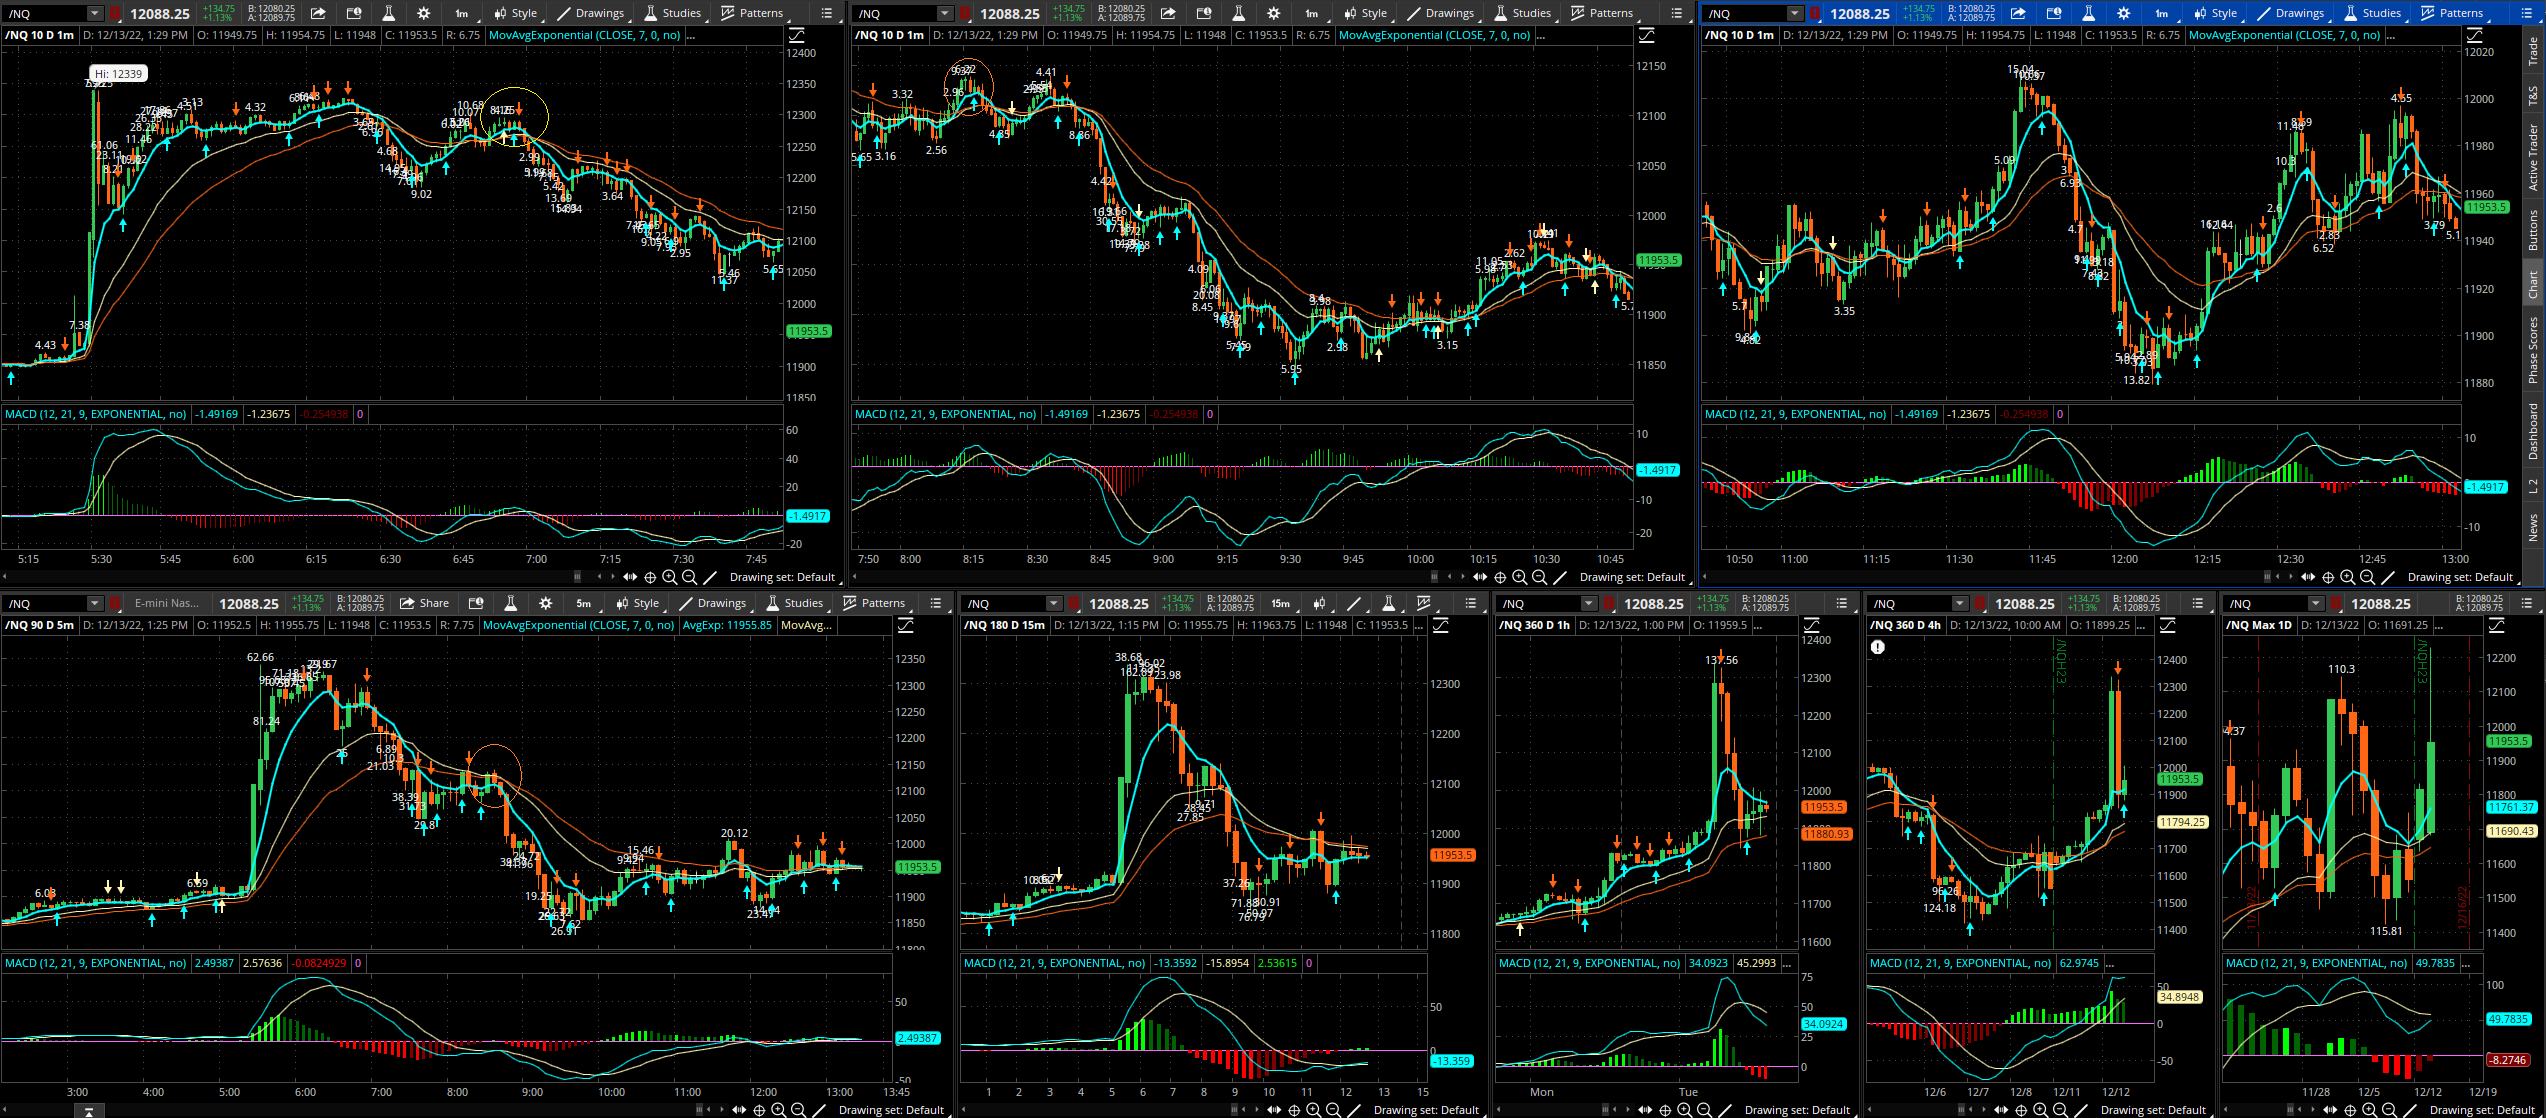The image size is (2546, 1118).
Task: Open drawings line icon in 15m chart toolbar
Action: (1354, 603)
